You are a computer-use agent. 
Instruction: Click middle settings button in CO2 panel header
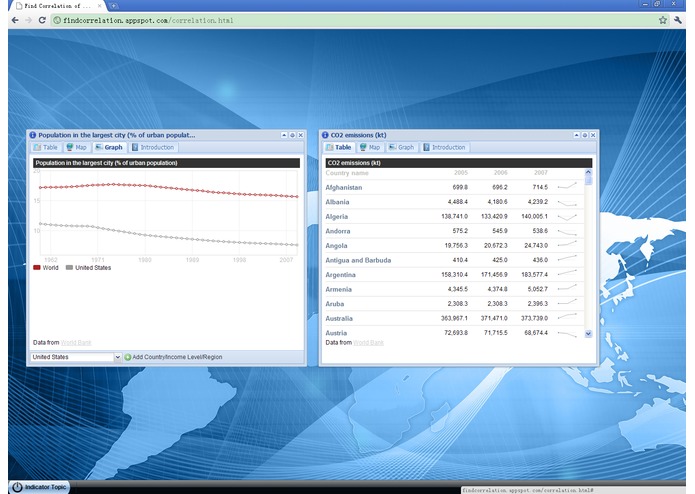[x=585, y=135]
